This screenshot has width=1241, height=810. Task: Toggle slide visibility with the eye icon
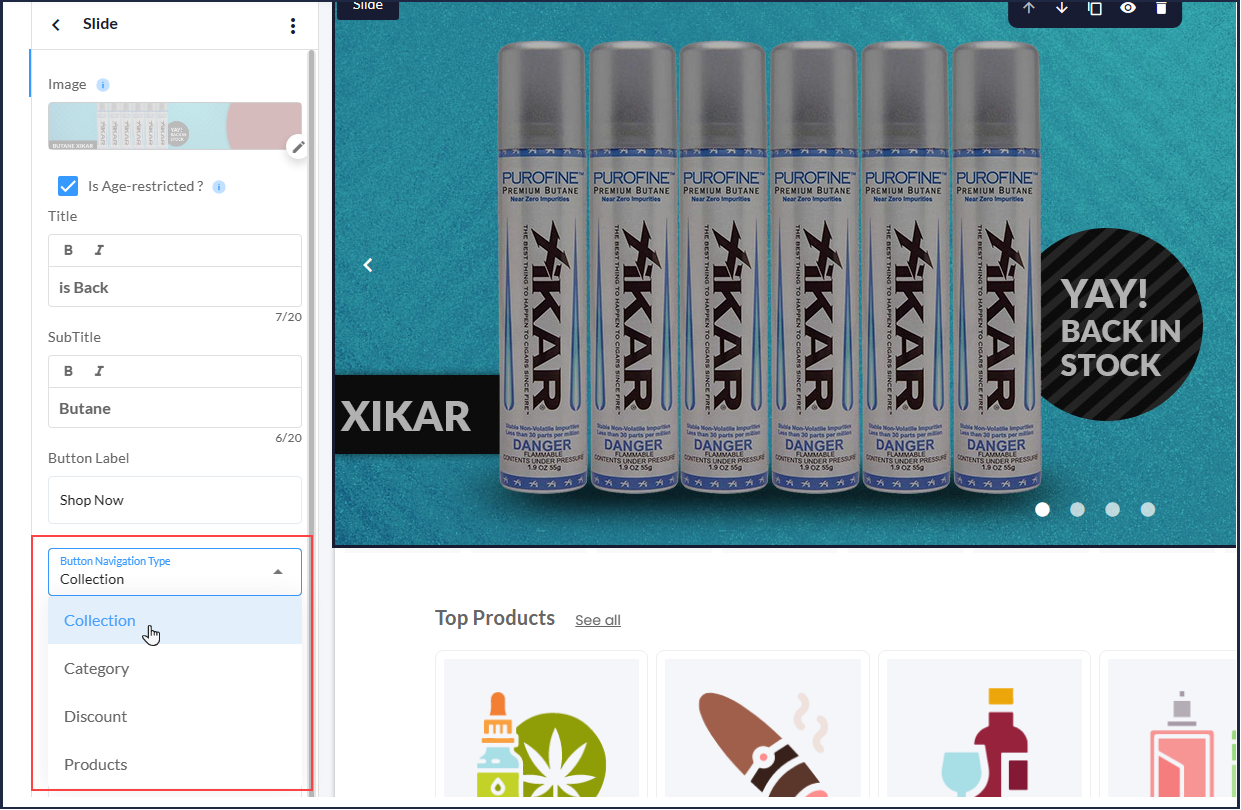point(1128,8)
